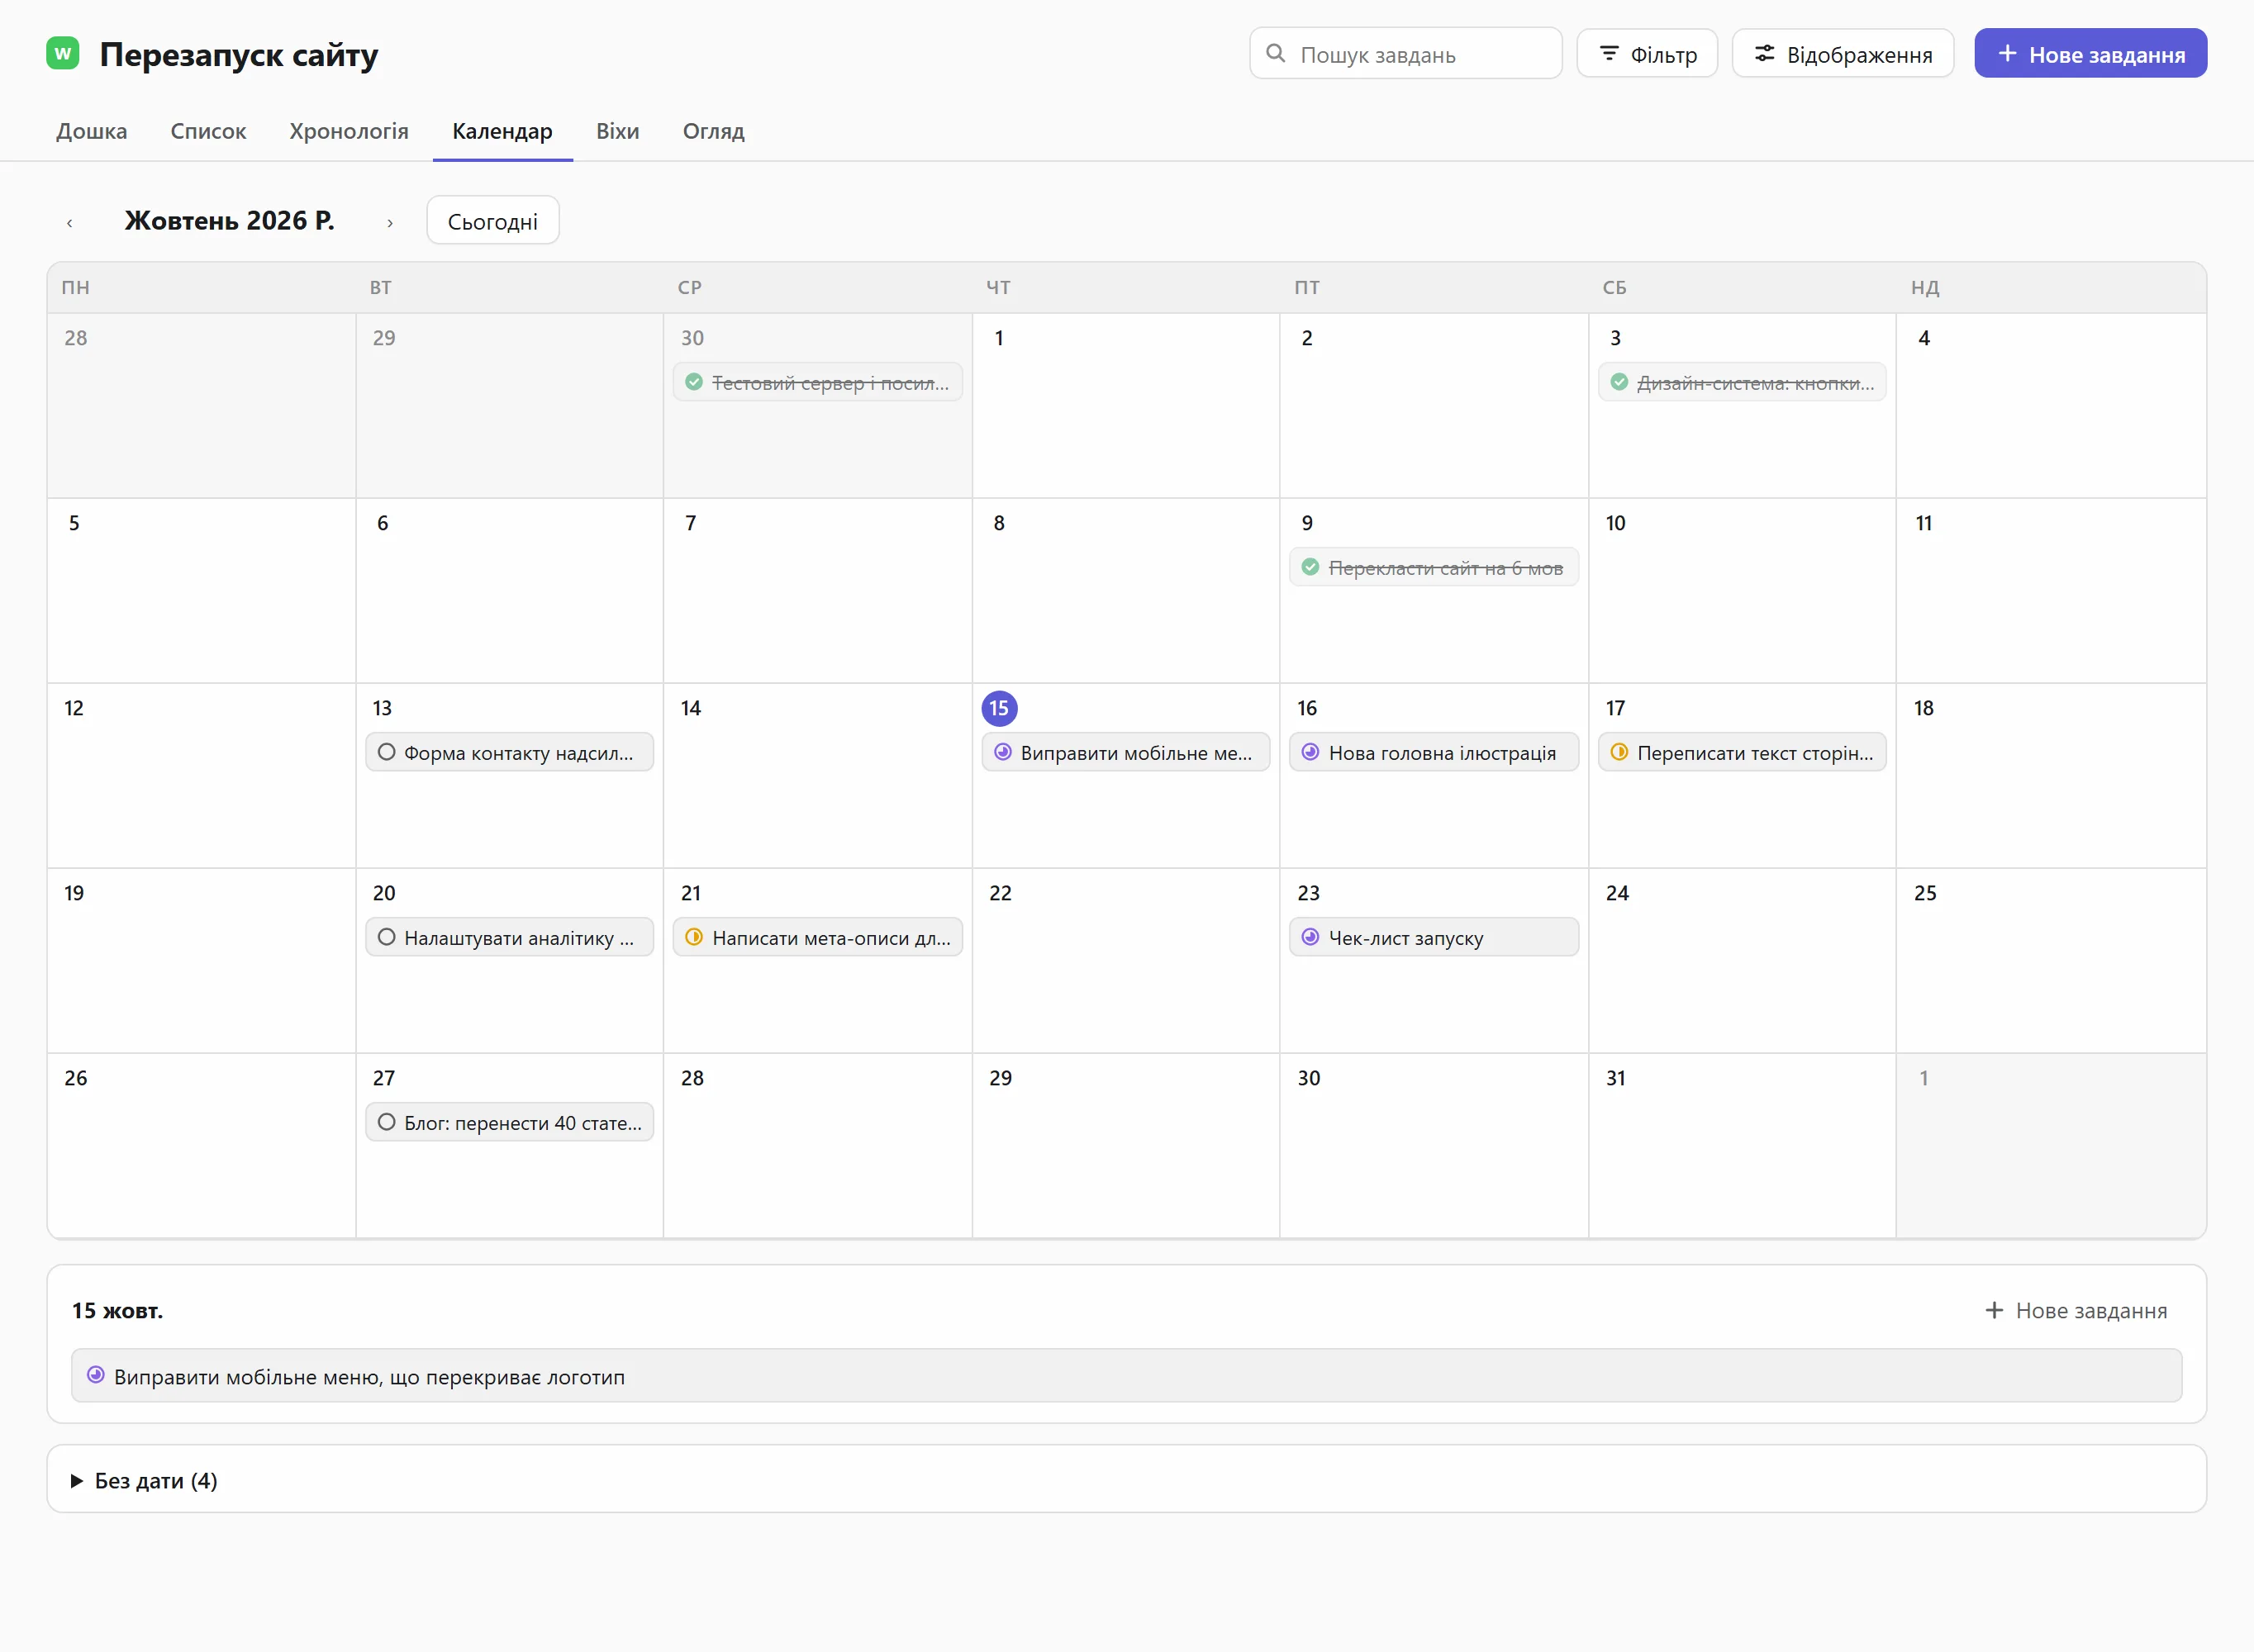Click status icon of Виправити мобільне in calendar
This screenshot has width=2254, height=1652.
click(1002, 752)
